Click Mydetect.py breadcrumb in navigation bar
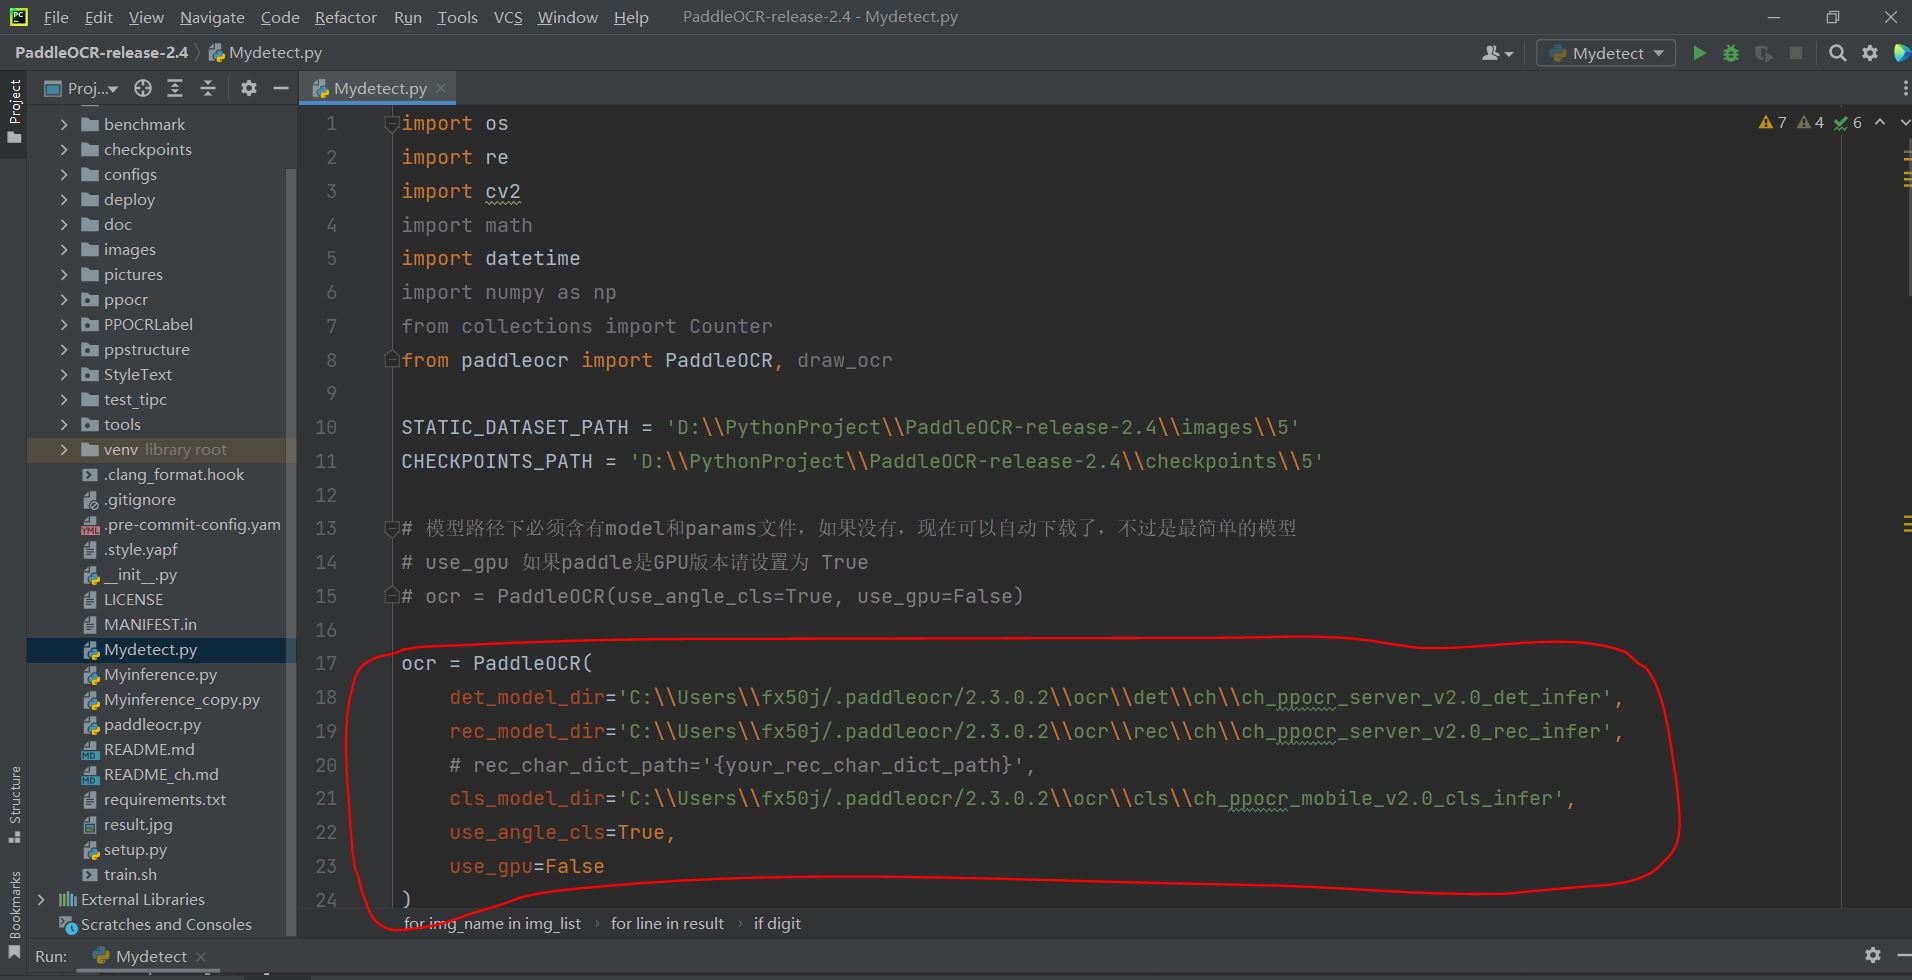 (265, 52)
